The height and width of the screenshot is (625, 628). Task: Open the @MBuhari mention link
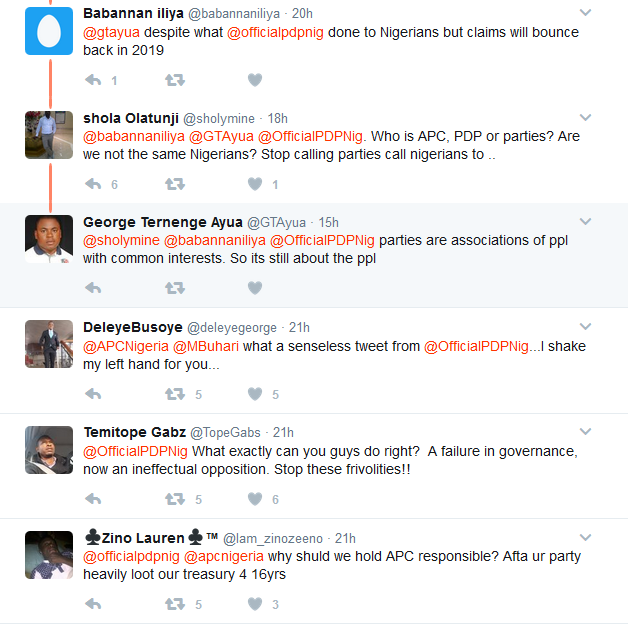coord(207,346)
